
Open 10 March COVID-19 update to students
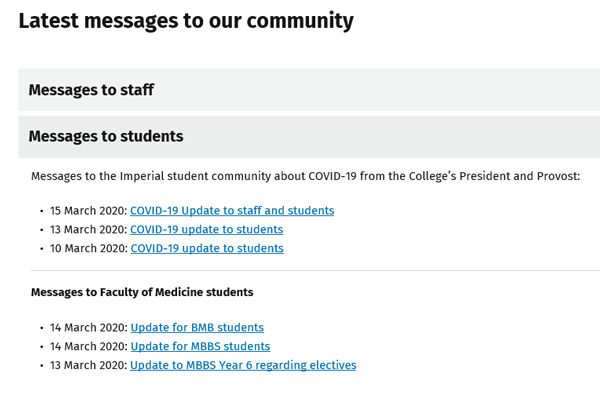[x=207, y=248]
